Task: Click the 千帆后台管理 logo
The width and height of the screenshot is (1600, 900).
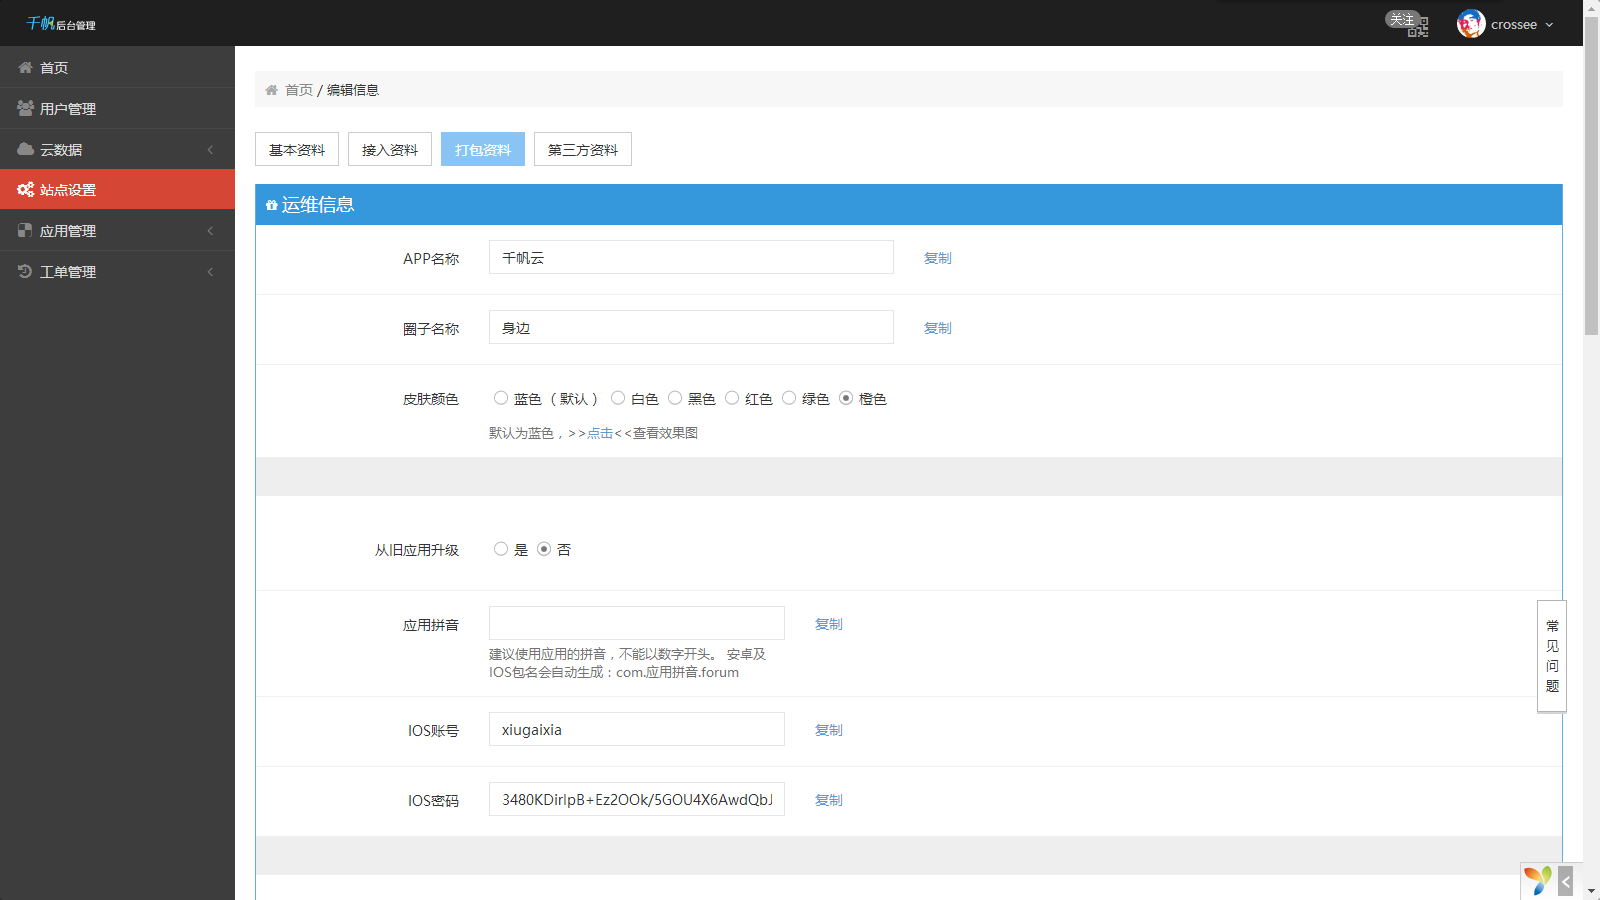Action: coord(61,23)
